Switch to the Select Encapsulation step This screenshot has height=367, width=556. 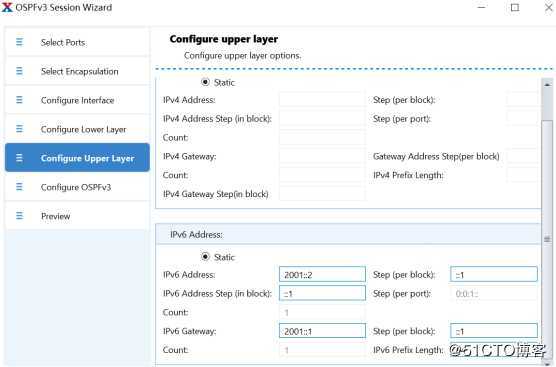pos(77,71)
